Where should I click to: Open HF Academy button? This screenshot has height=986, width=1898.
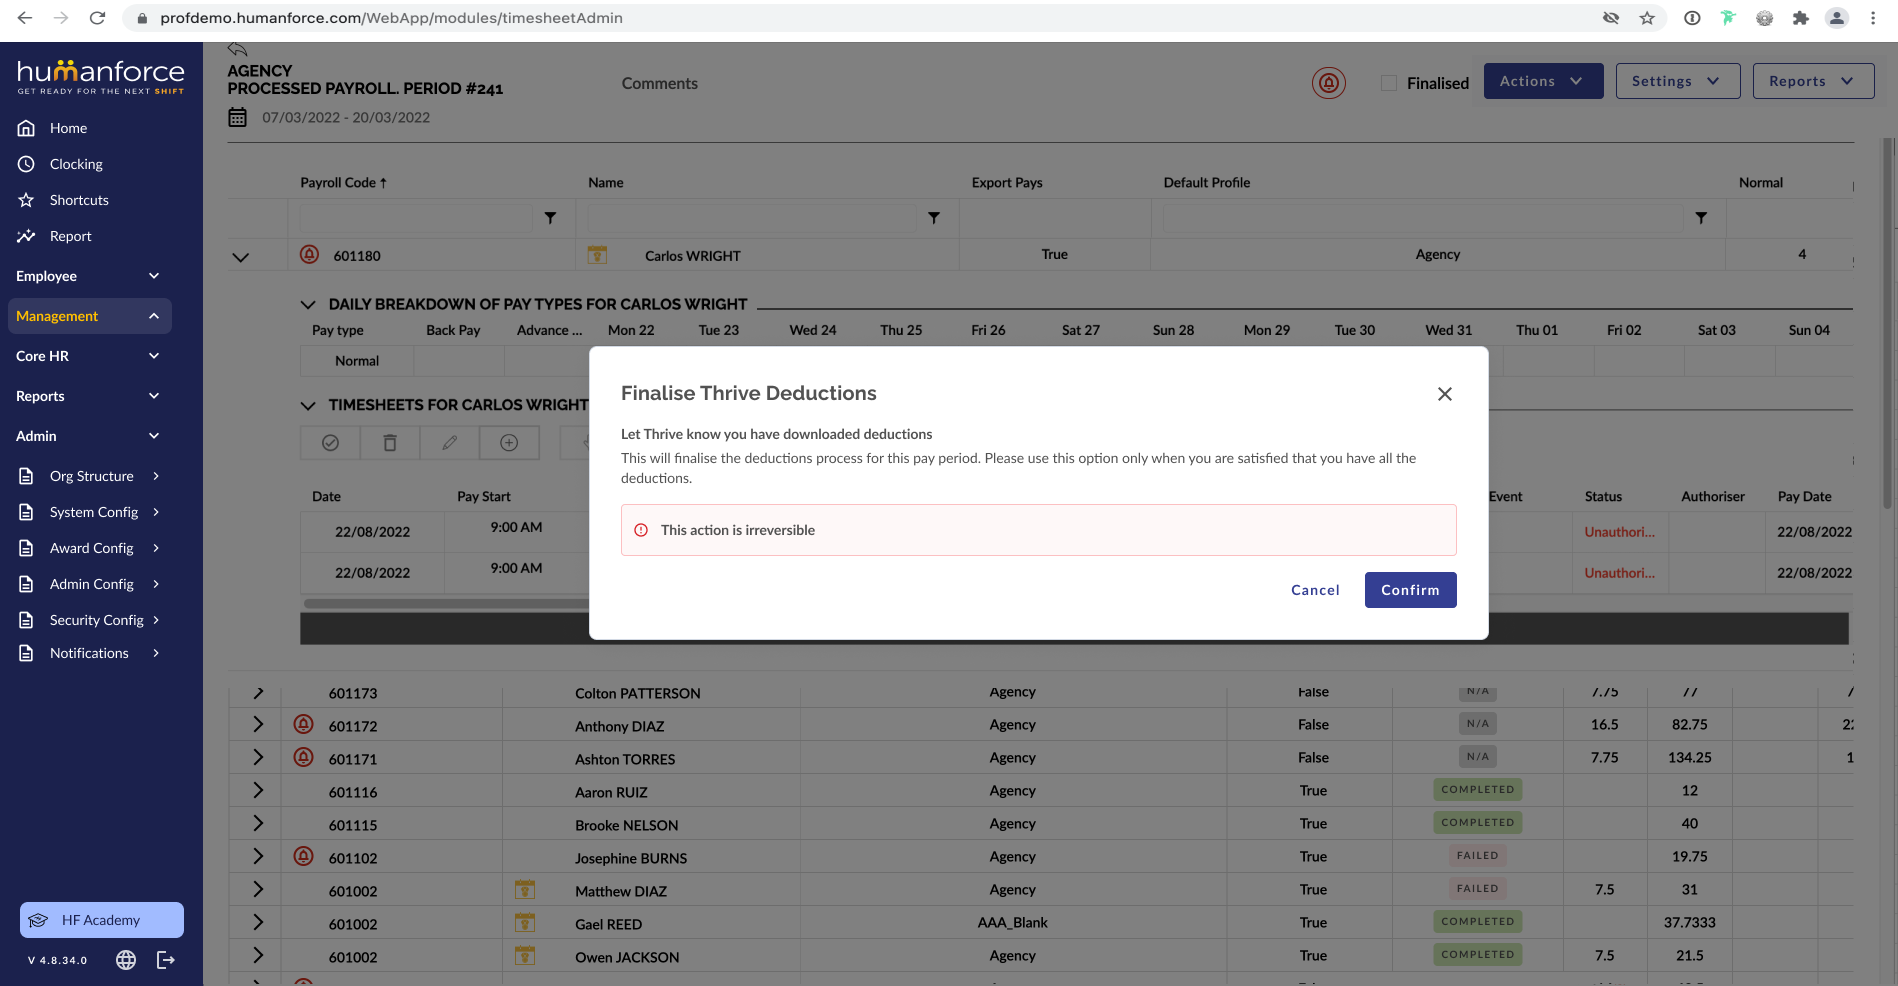pyautogui.click(x=102, y=920)
